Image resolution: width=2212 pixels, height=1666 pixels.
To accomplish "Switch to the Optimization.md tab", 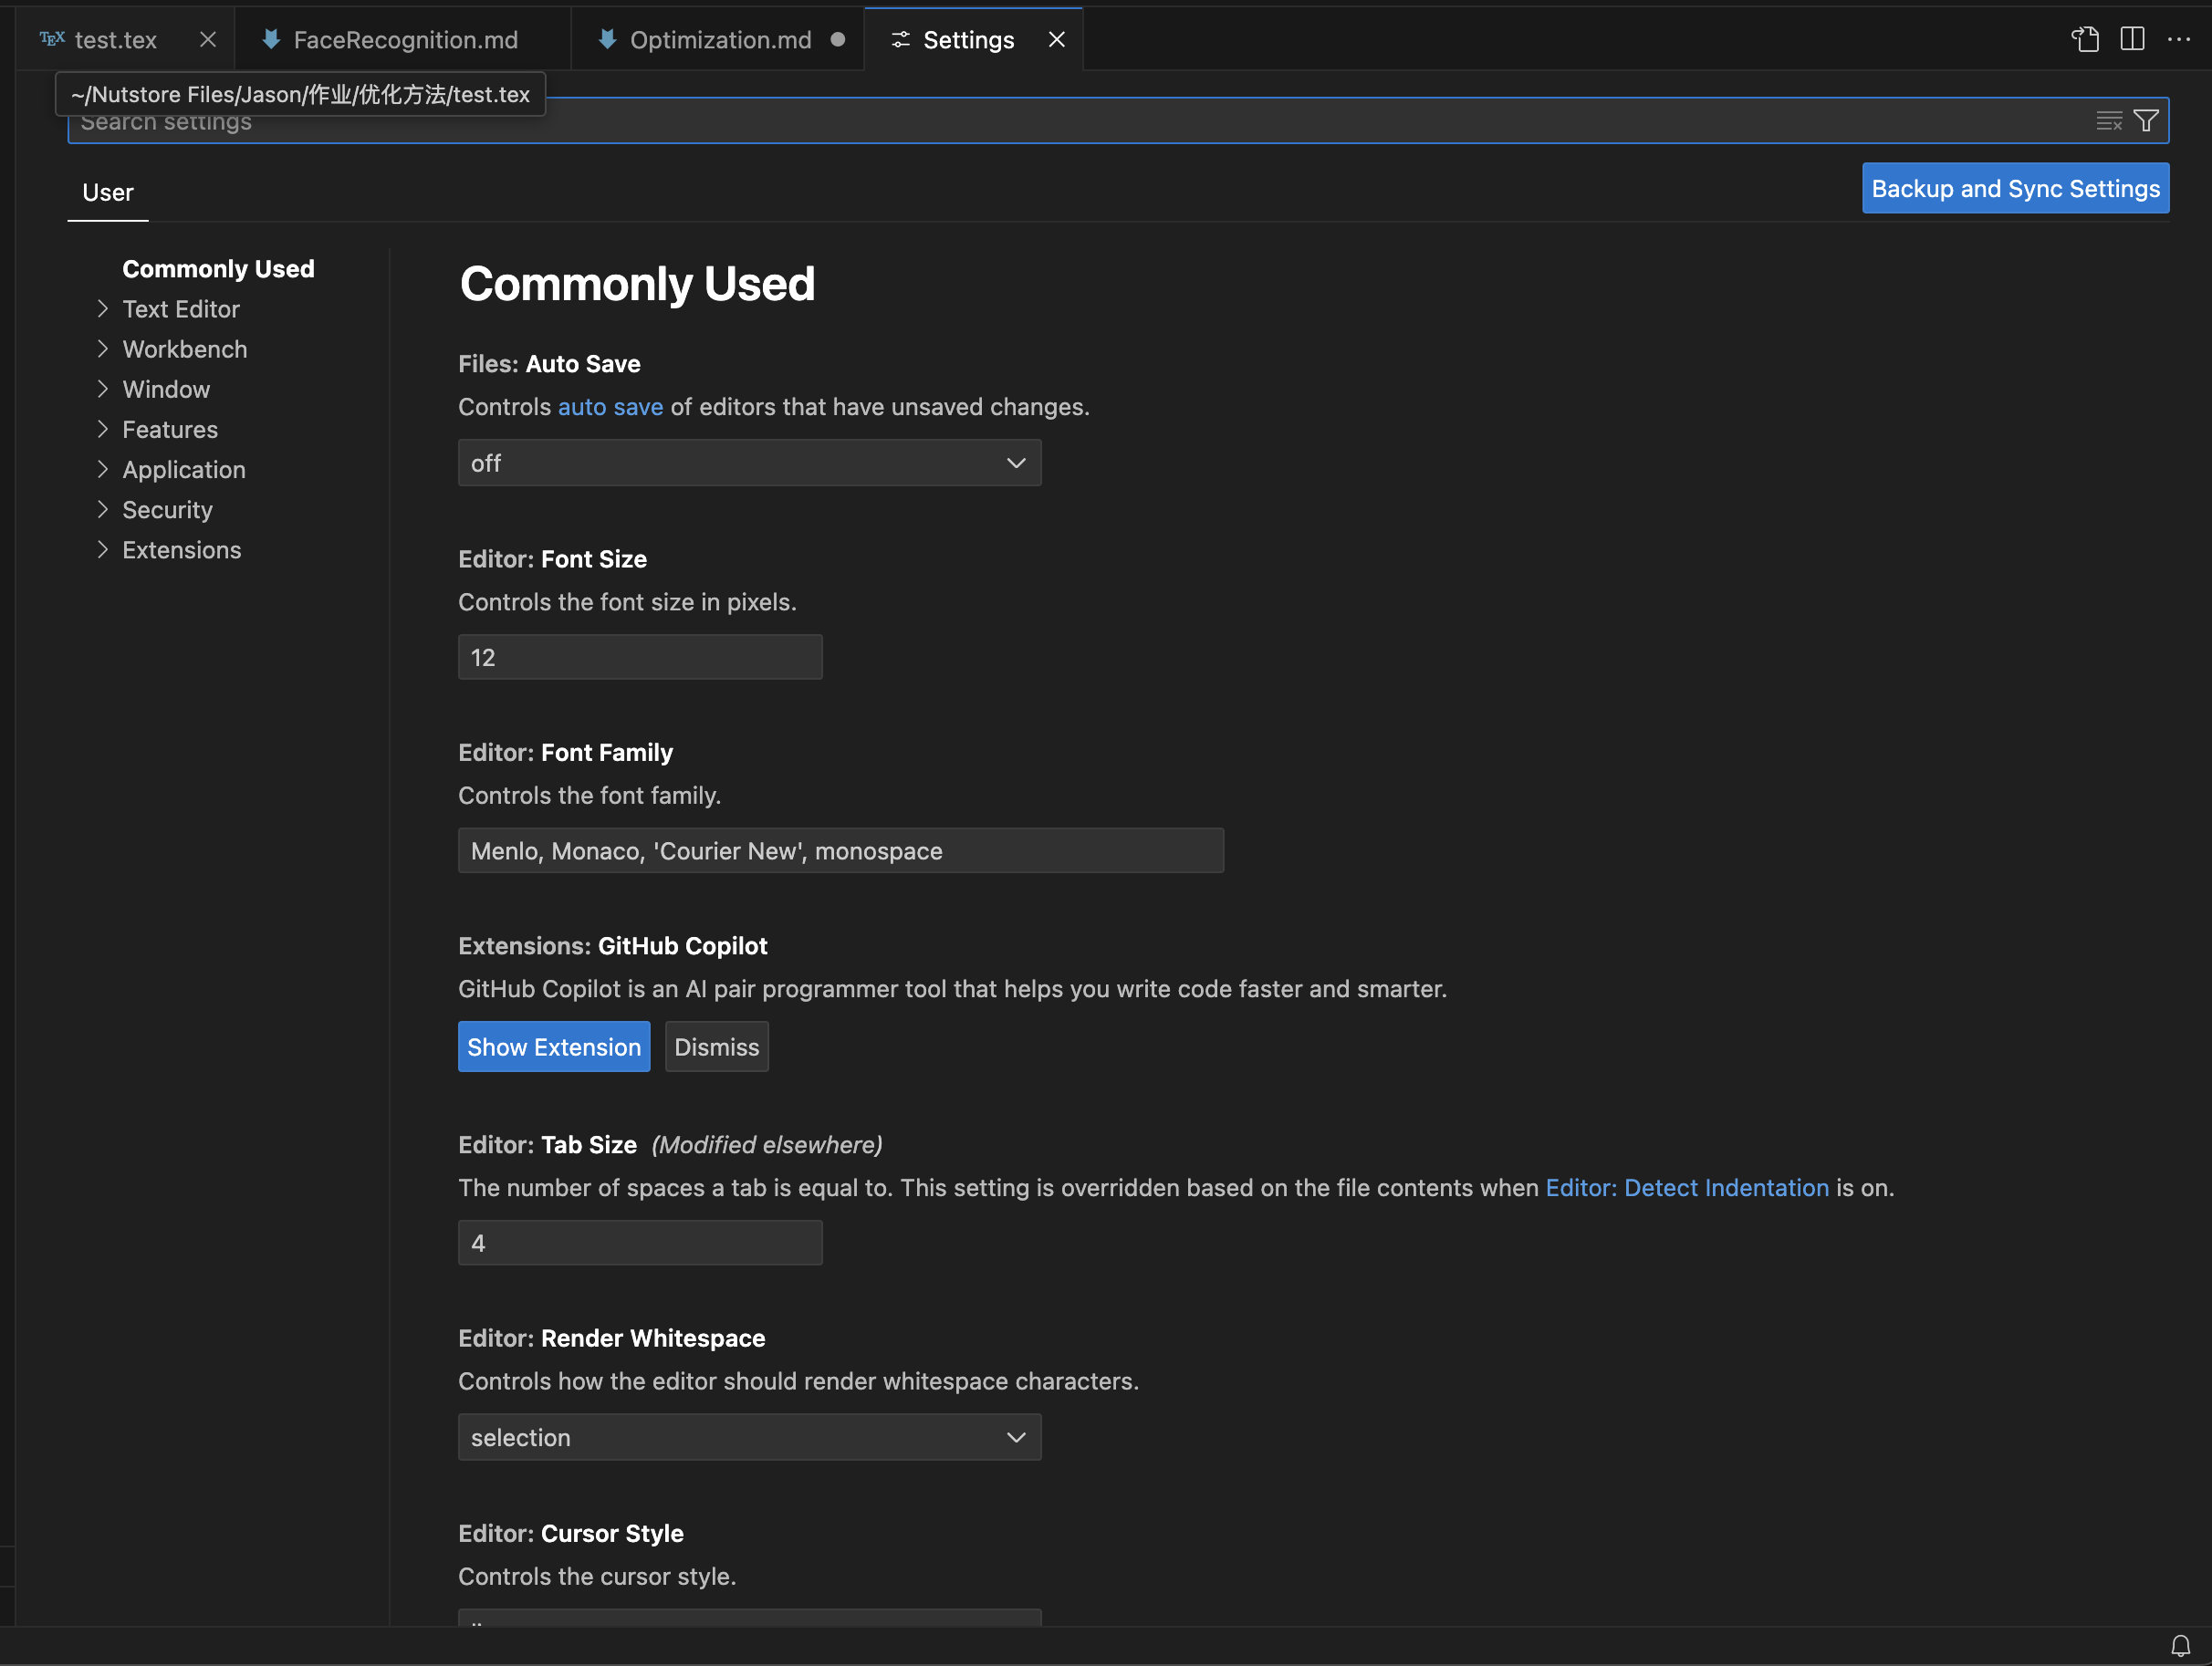I will (720, 39).
